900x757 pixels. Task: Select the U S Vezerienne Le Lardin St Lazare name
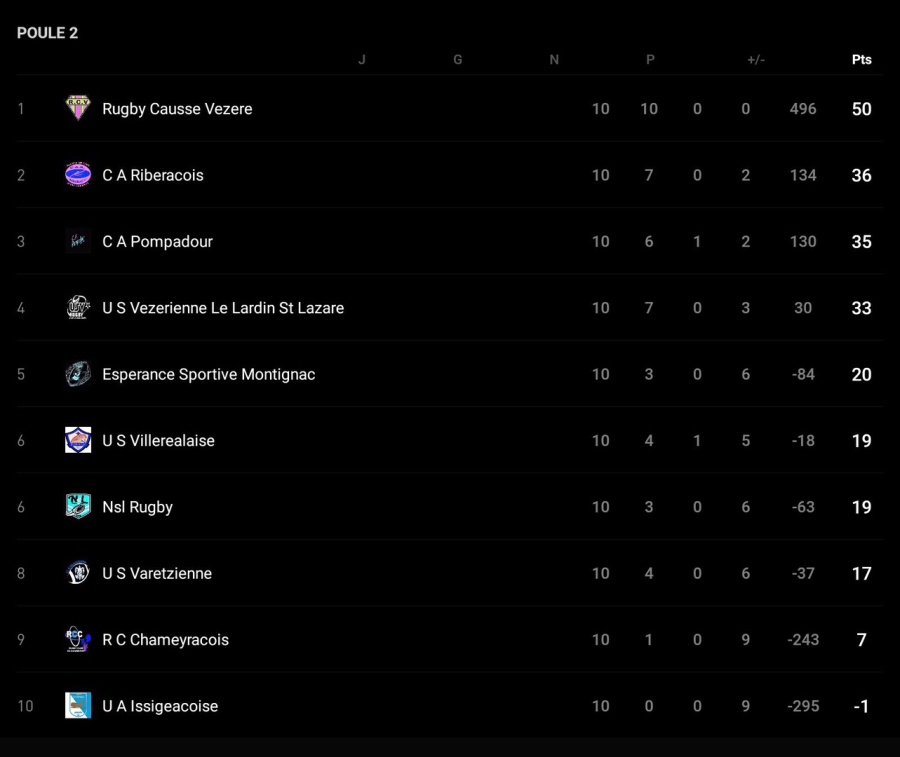pyautogui.click(x=223, y=308)
